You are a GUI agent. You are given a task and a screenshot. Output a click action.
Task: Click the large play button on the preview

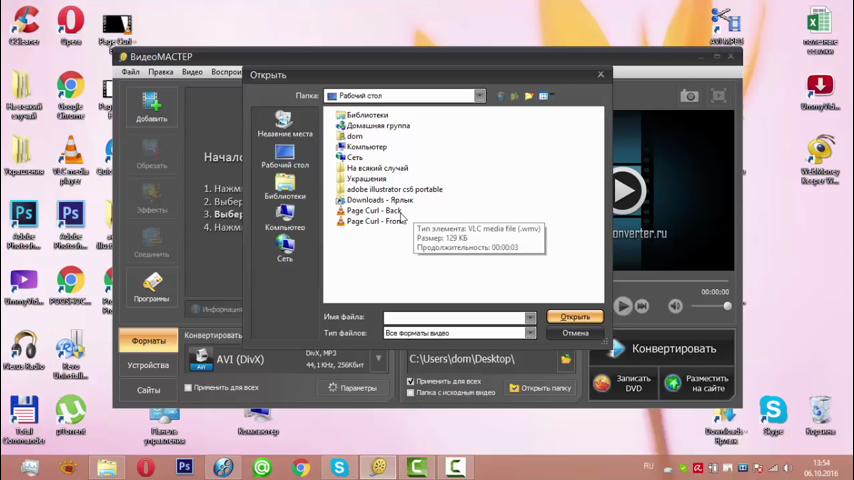pyautogui.click(x=624, y=191)
